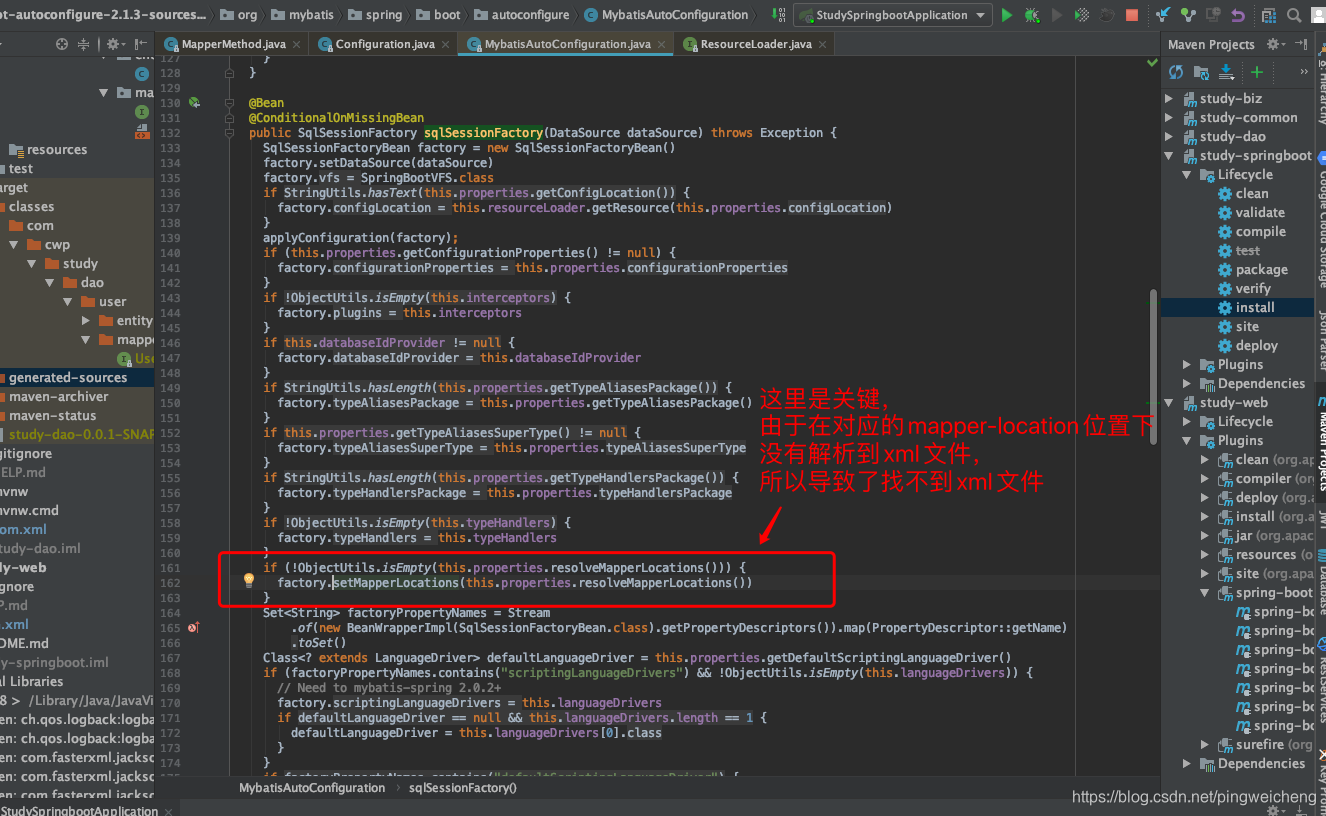
Task: Run StudySpringbootApplication with green play icon
Action: click(1007, 15)
